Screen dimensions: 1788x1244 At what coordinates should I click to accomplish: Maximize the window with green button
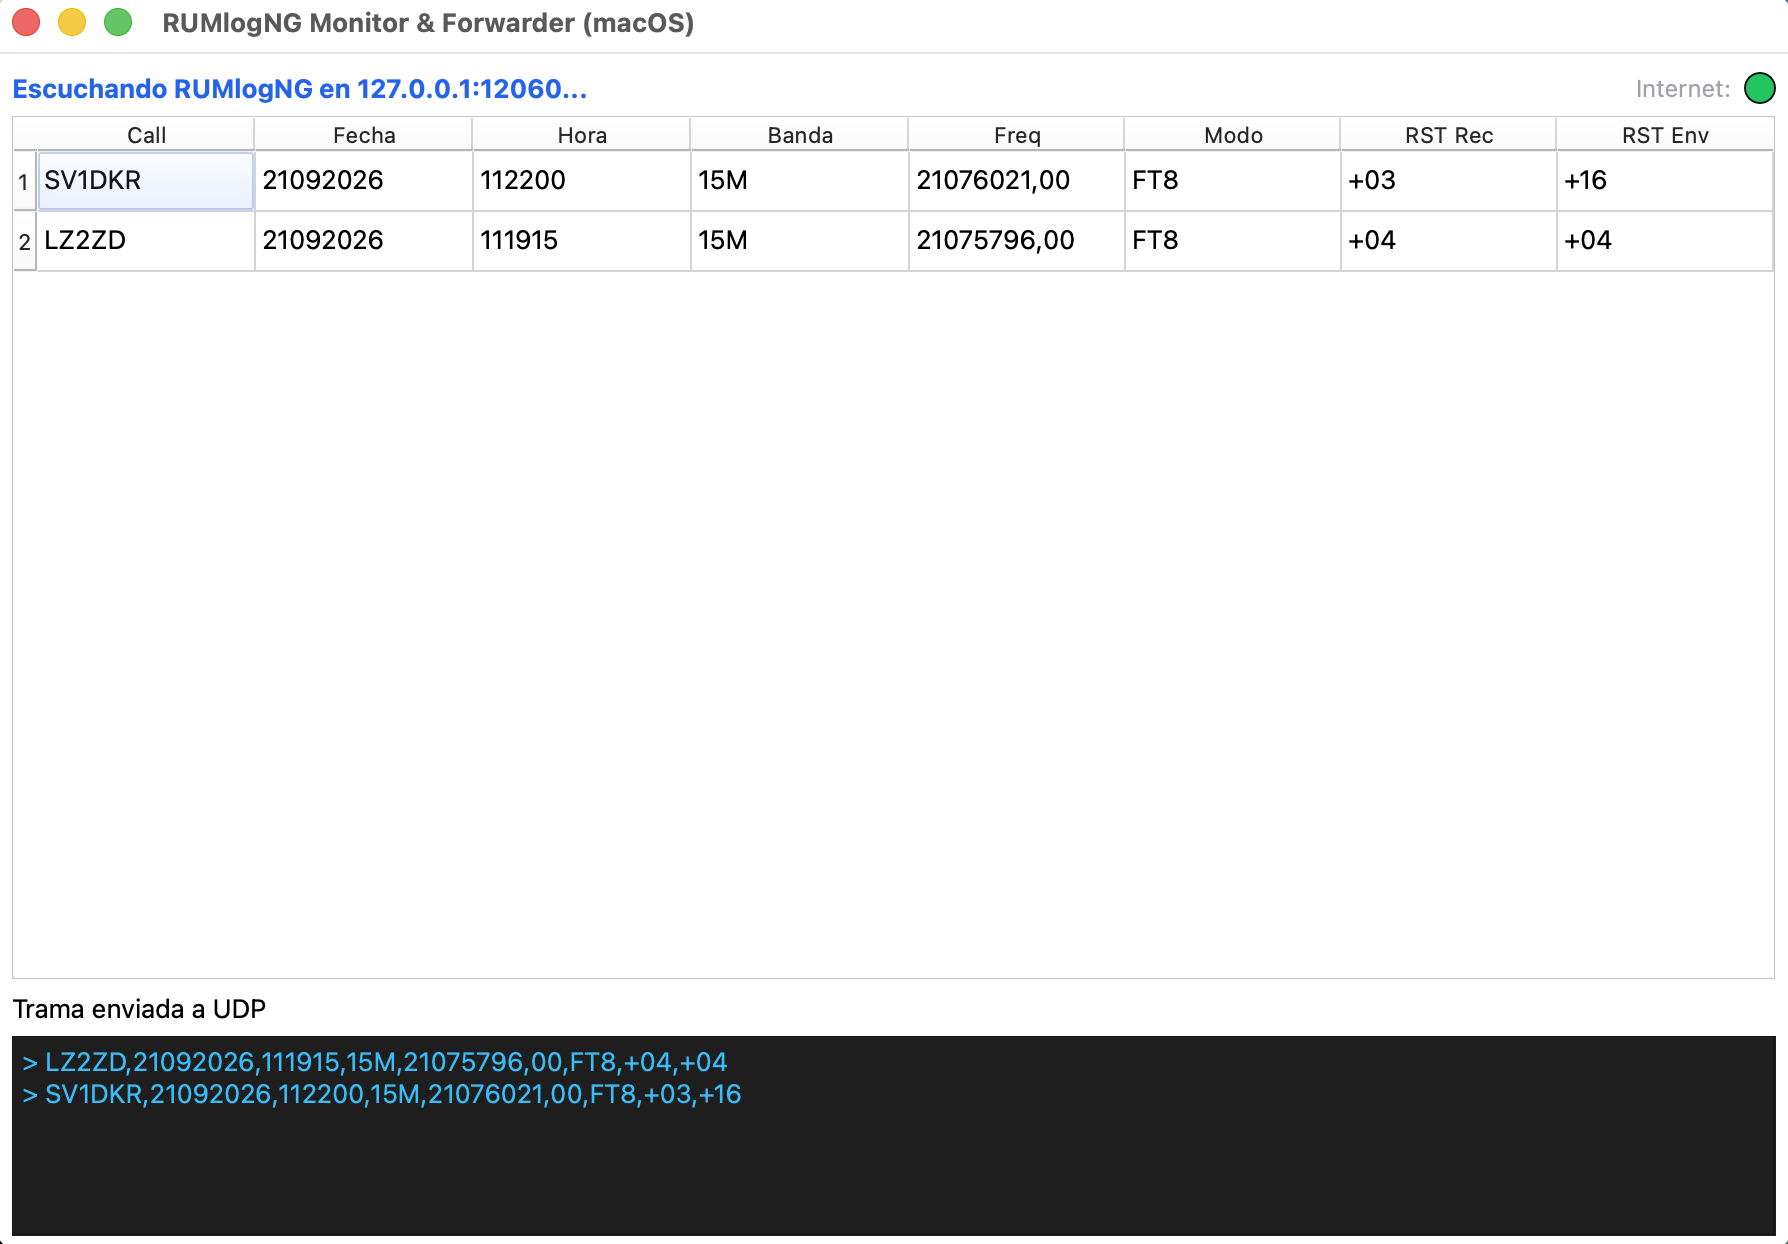[x=118, y=22]
